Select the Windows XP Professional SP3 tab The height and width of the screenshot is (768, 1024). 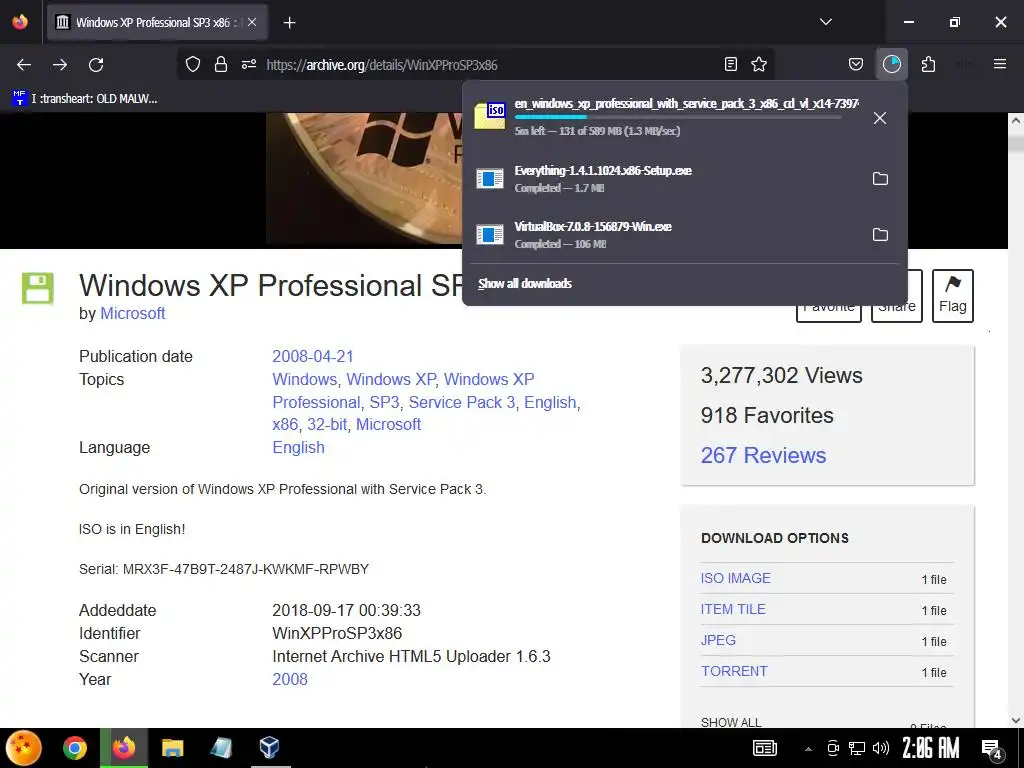tap(157, 22)
